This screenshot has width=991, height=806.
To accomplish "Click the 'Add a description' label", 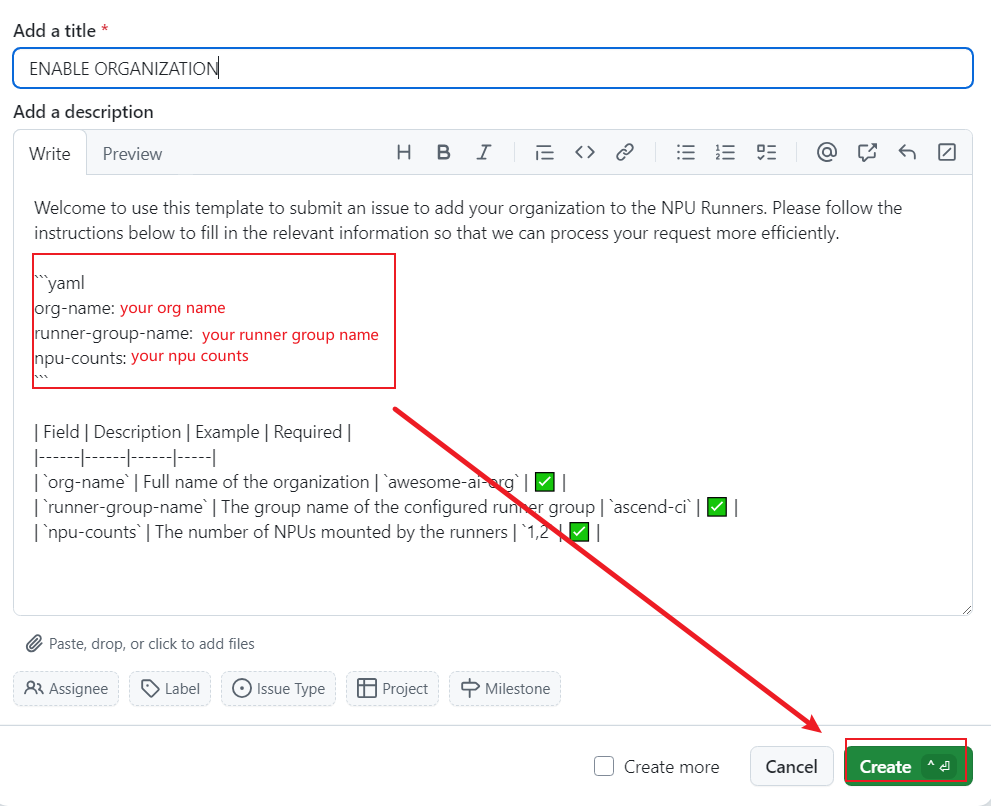I will click(83, 112).
